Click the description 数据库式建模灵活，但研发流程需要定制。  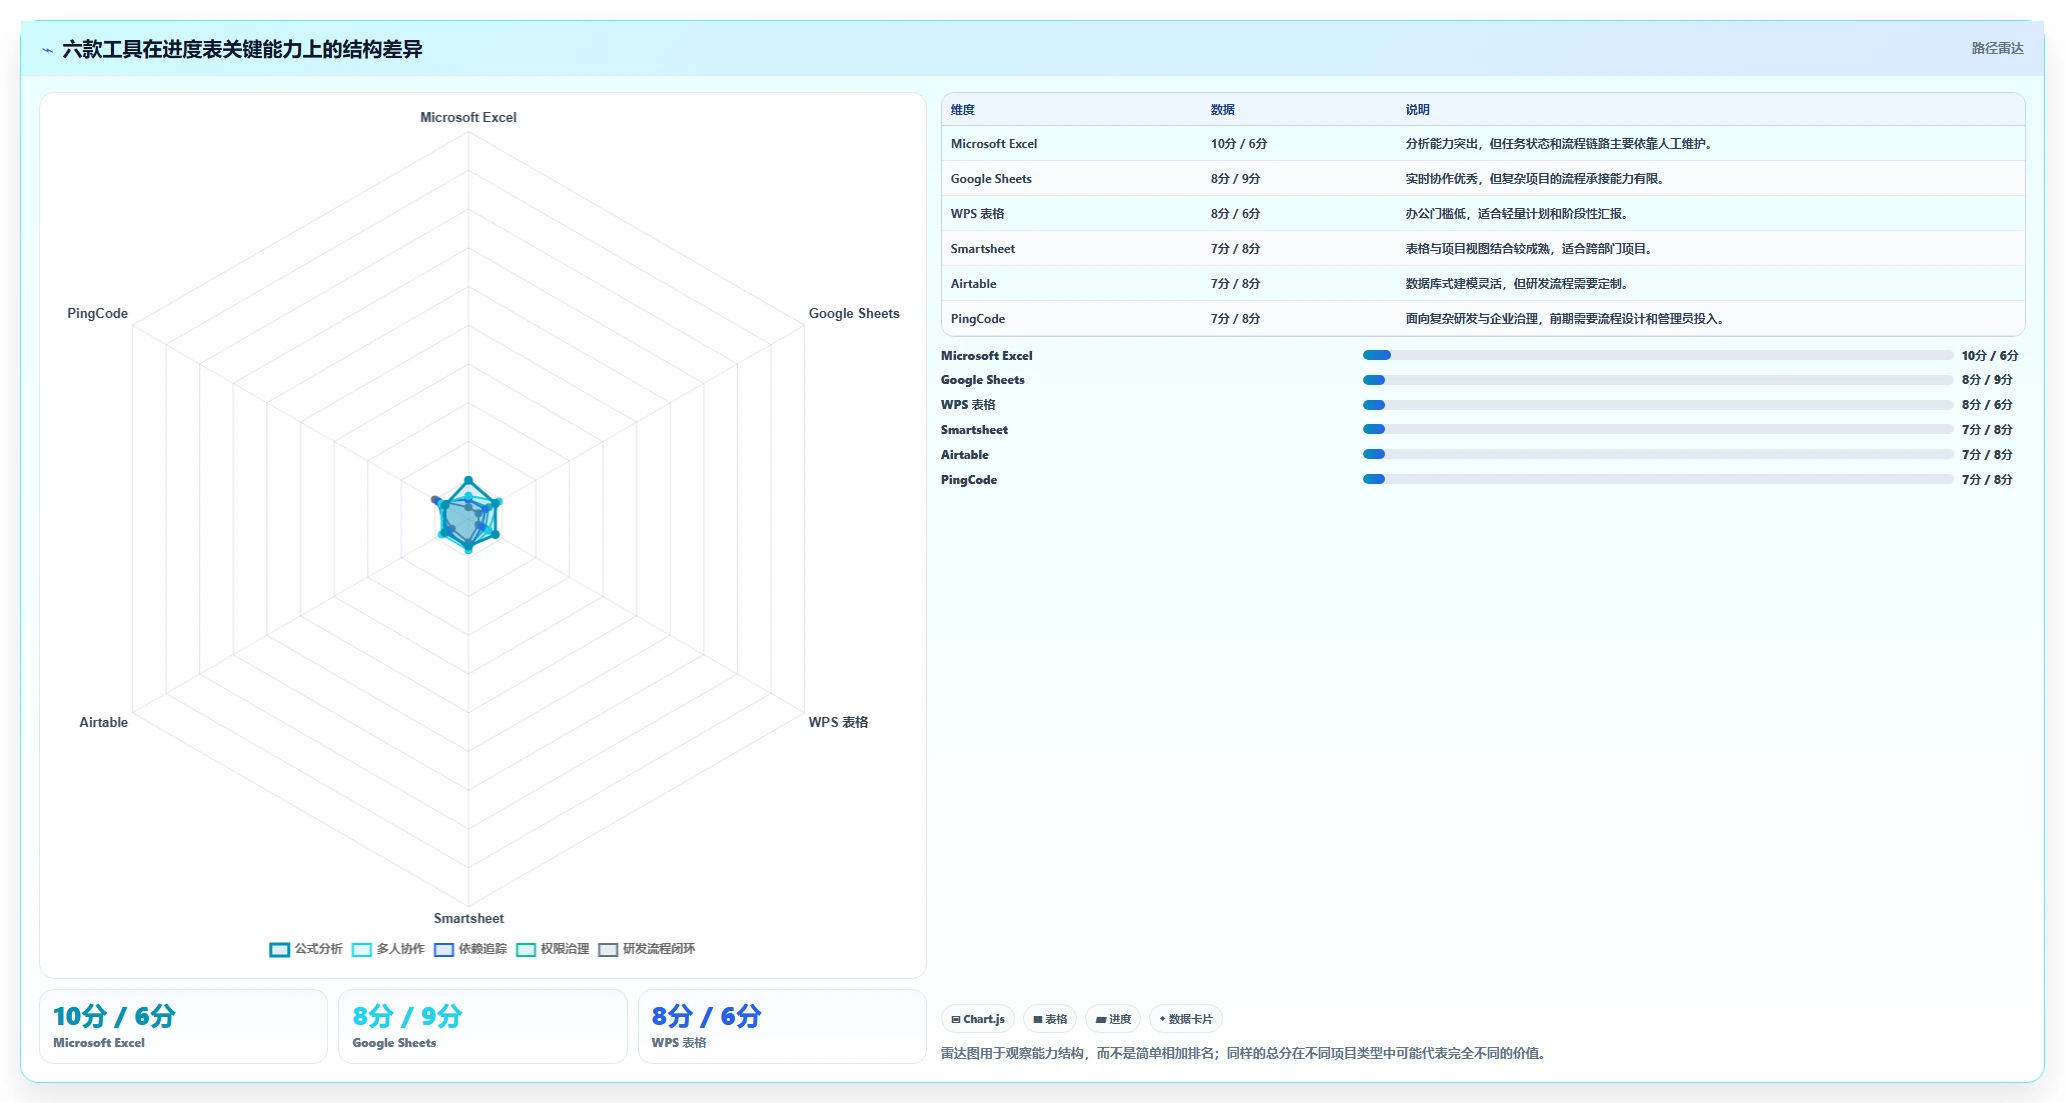[x=1519, y=284]
